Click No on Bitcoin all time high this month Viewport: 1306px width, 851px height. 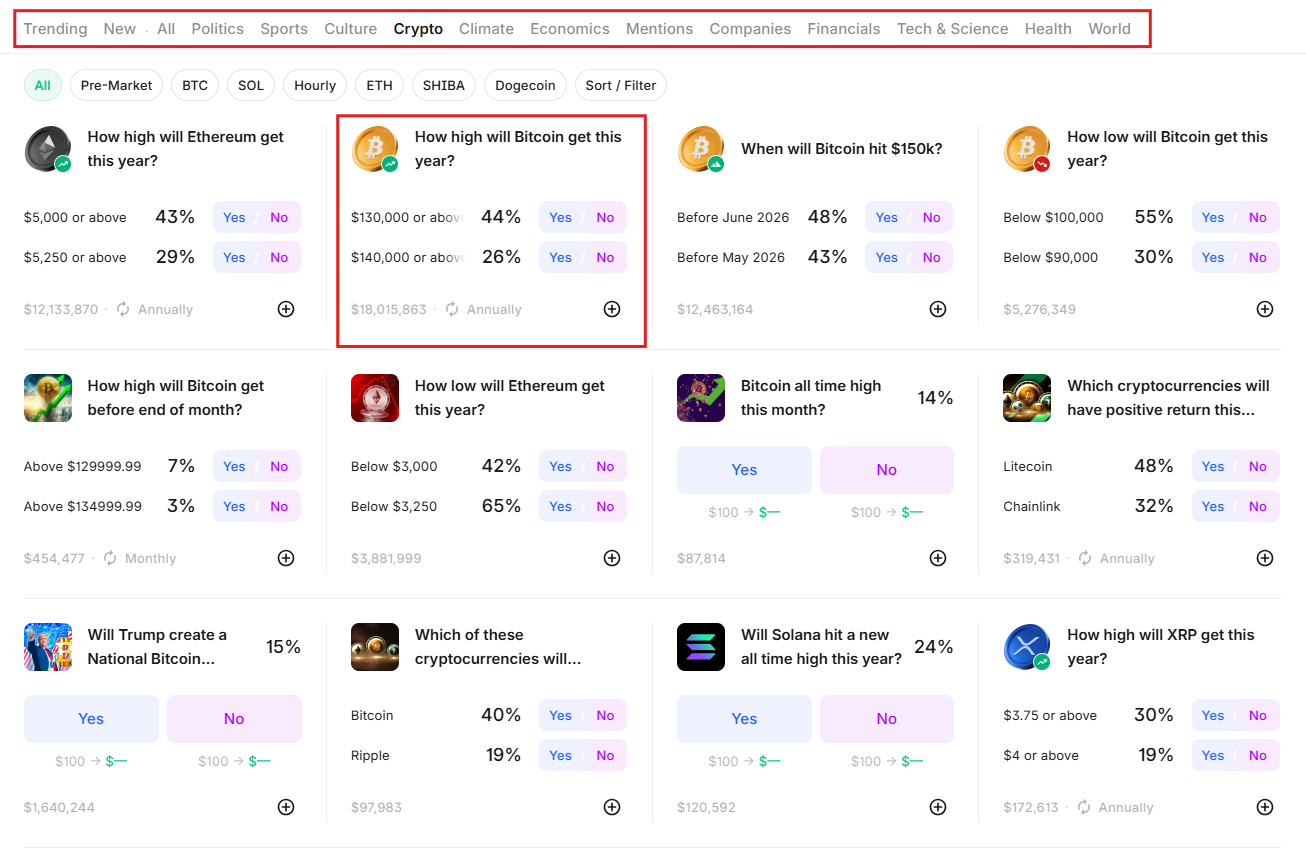point(886,469)
